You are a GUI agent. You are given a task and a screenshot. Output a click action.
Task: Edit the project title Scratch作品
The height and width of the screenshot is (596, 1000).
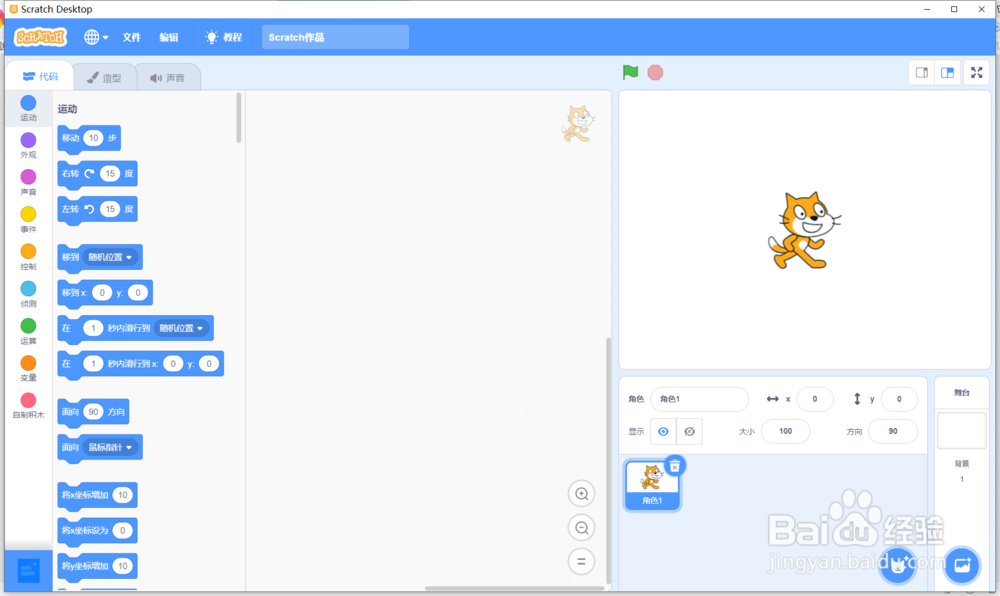point(335,37)
